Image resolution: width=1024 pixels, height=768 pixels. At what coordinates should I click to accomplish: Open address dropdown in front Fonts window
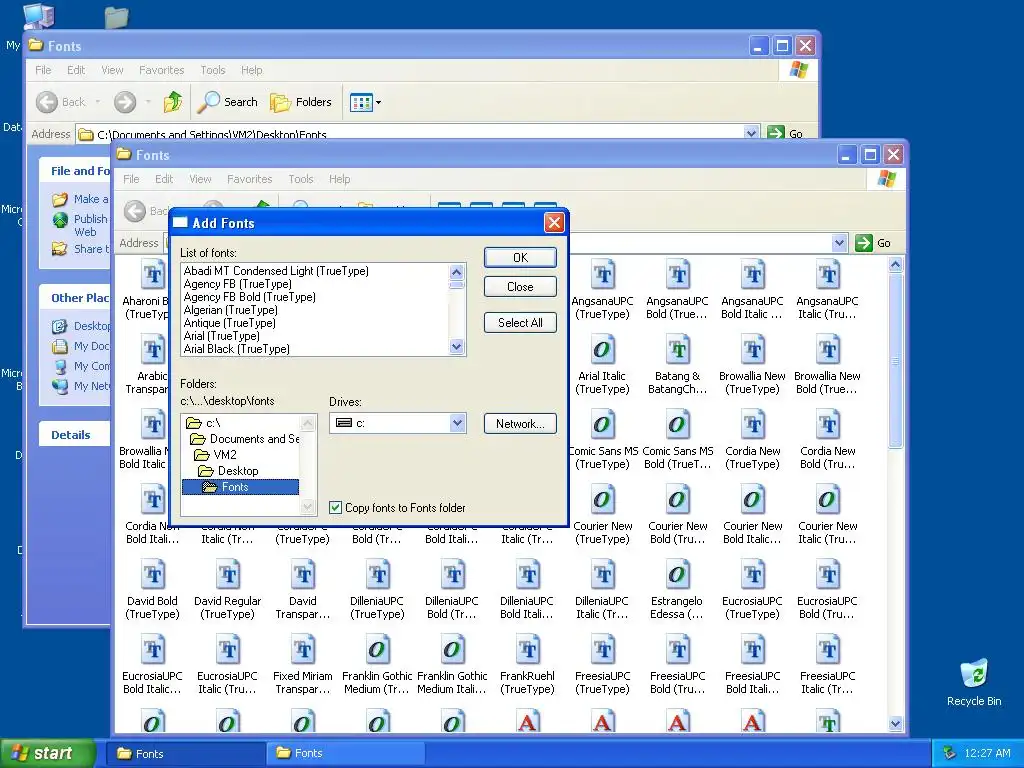pos(839,243)
